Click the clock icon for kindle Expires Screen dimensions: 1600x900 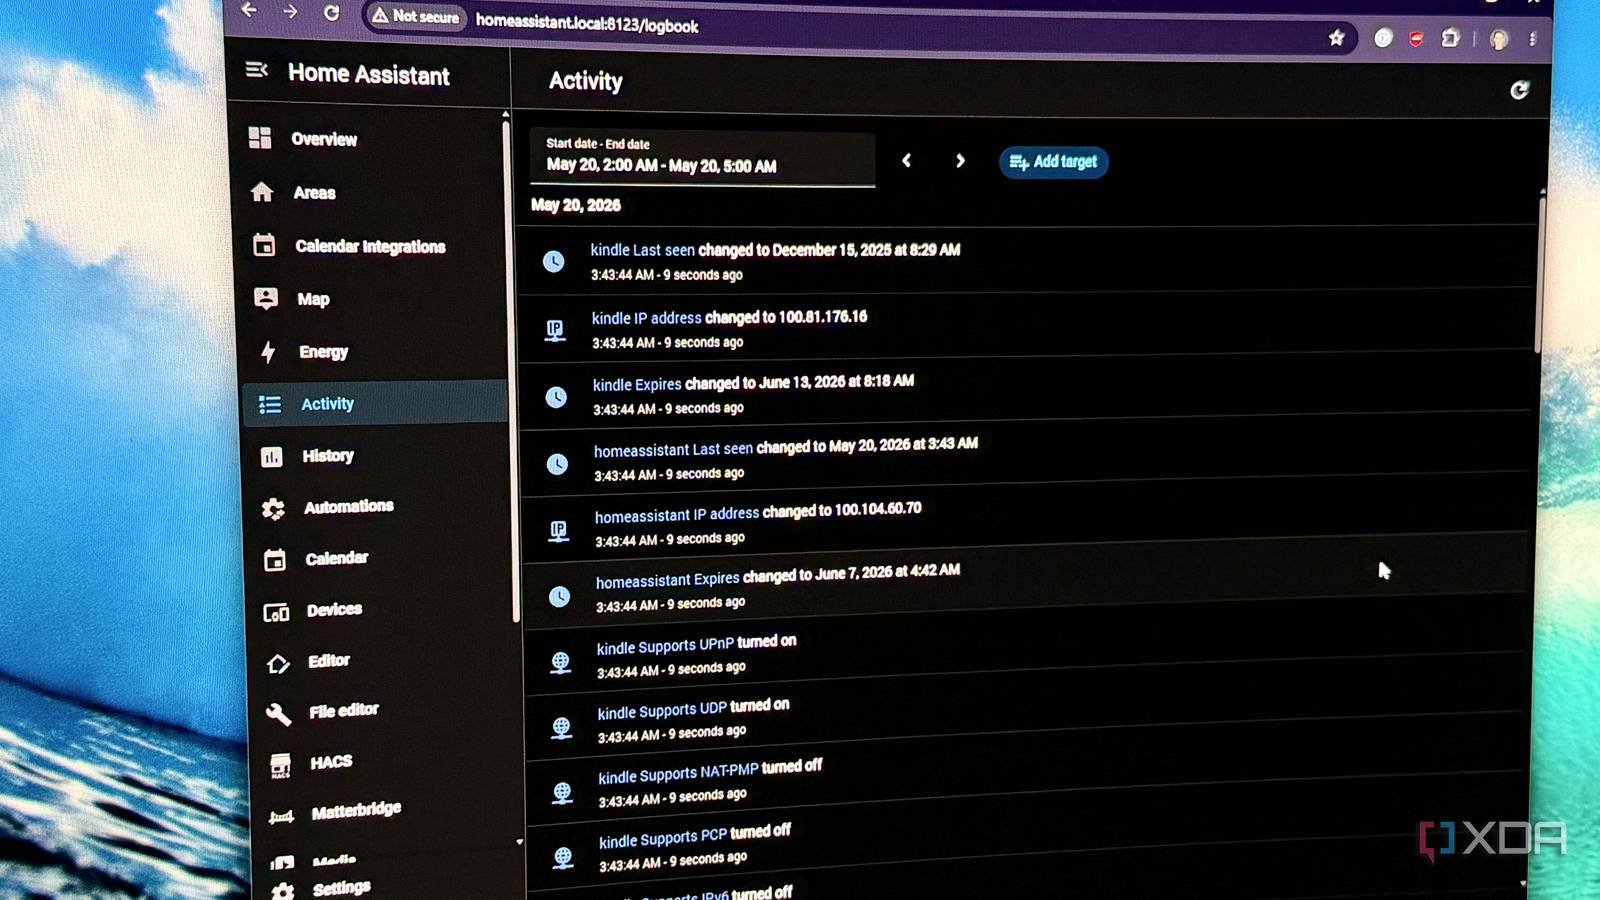pos(556,396)
